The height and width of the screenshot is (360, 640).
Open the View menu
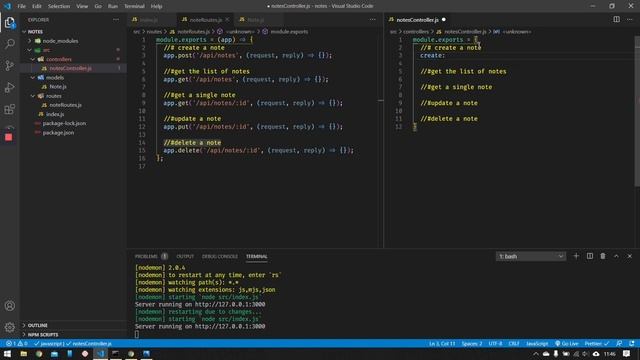[82, 6]
